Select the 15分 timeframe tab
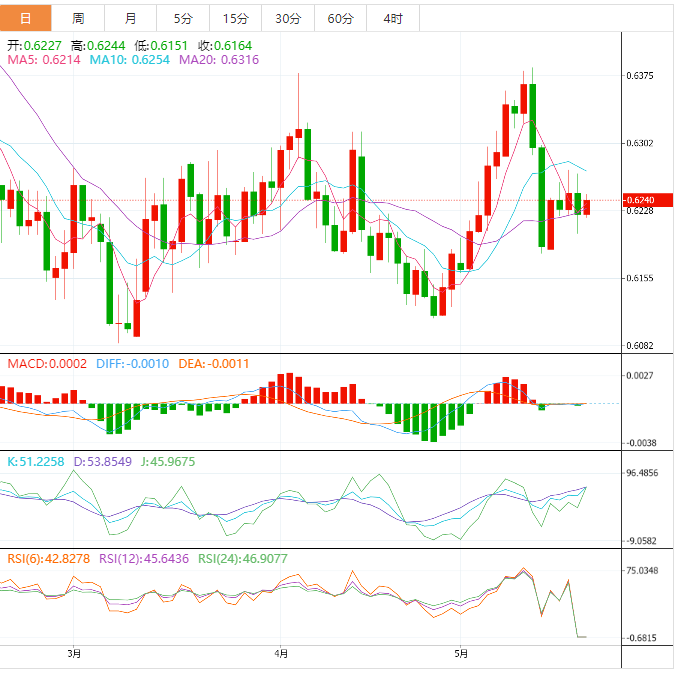The height and width of the screenshot is (677, 674). tap(235, 18)
